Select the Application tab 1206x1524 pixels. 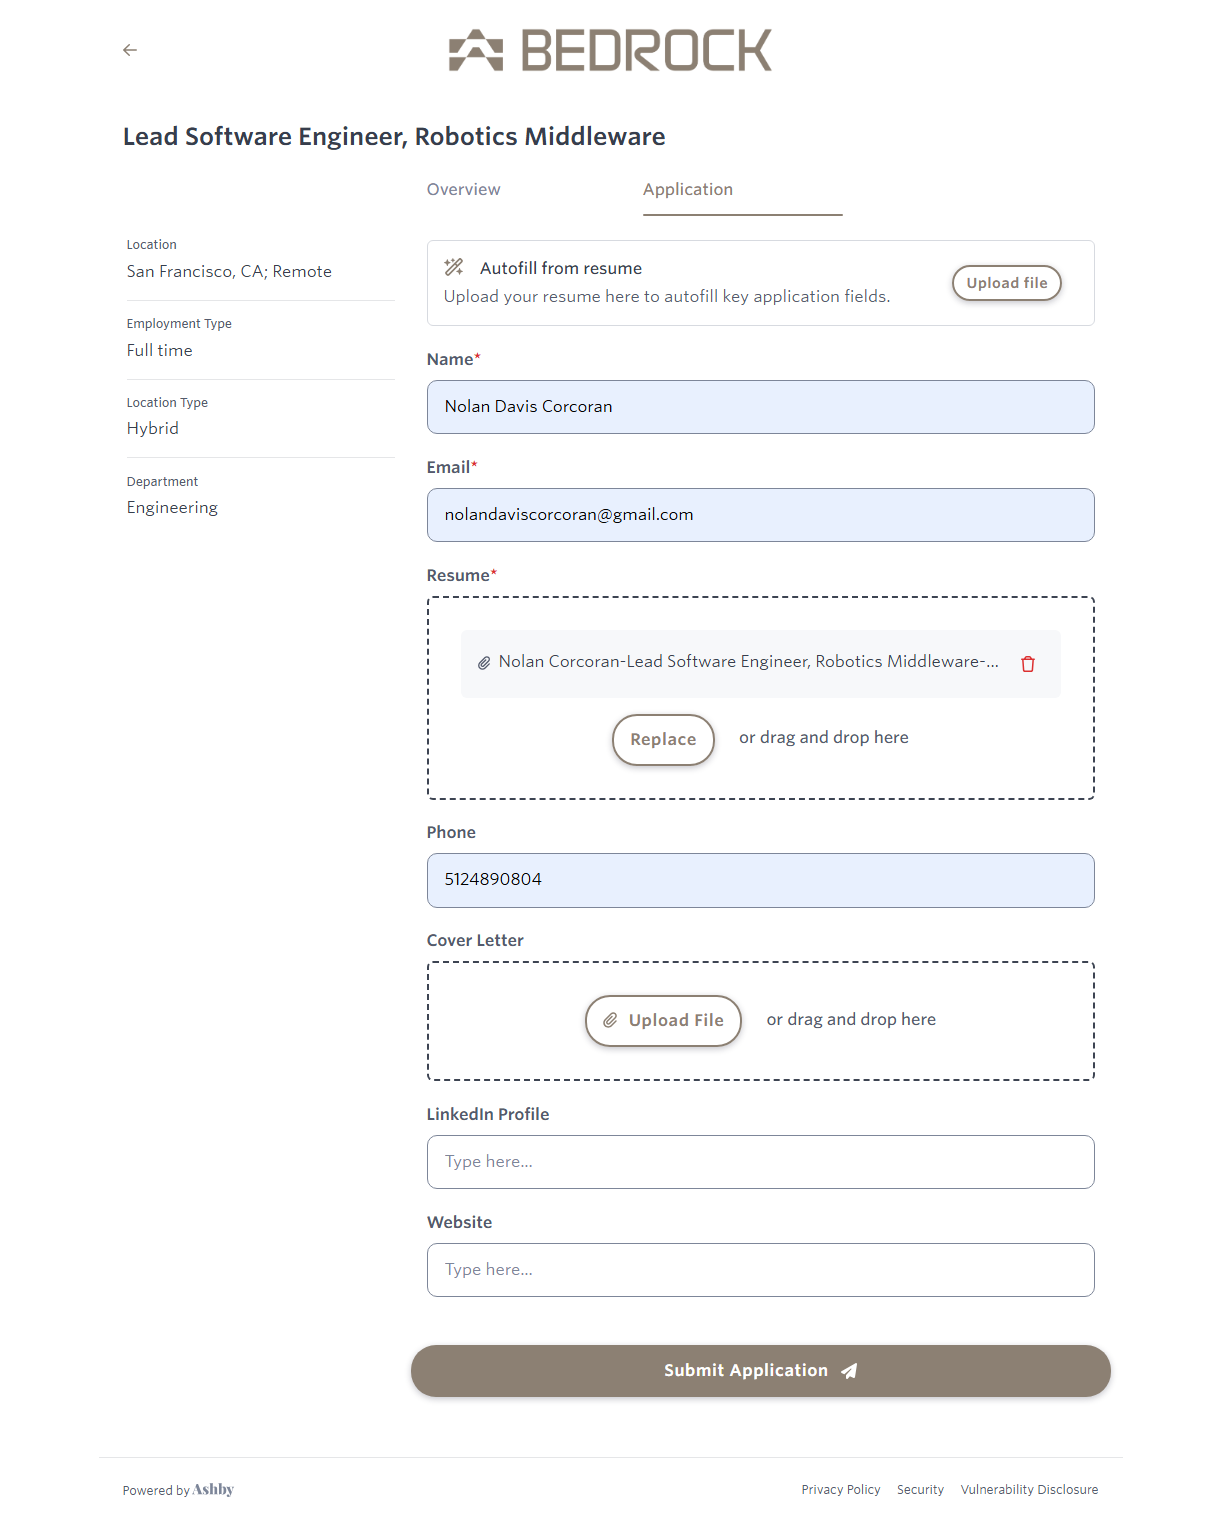tap(688, 190)
